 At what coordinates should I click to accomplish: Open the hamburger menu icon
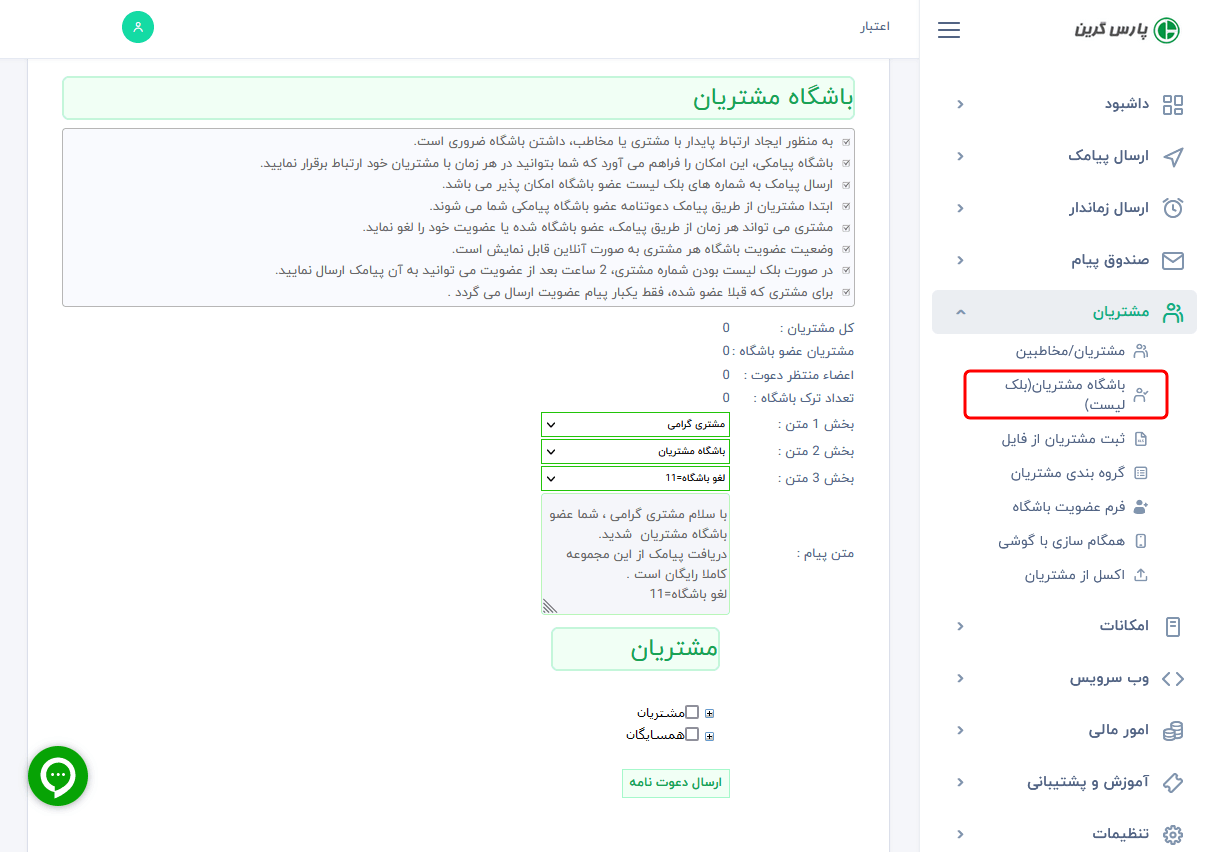tap(948, 30)
